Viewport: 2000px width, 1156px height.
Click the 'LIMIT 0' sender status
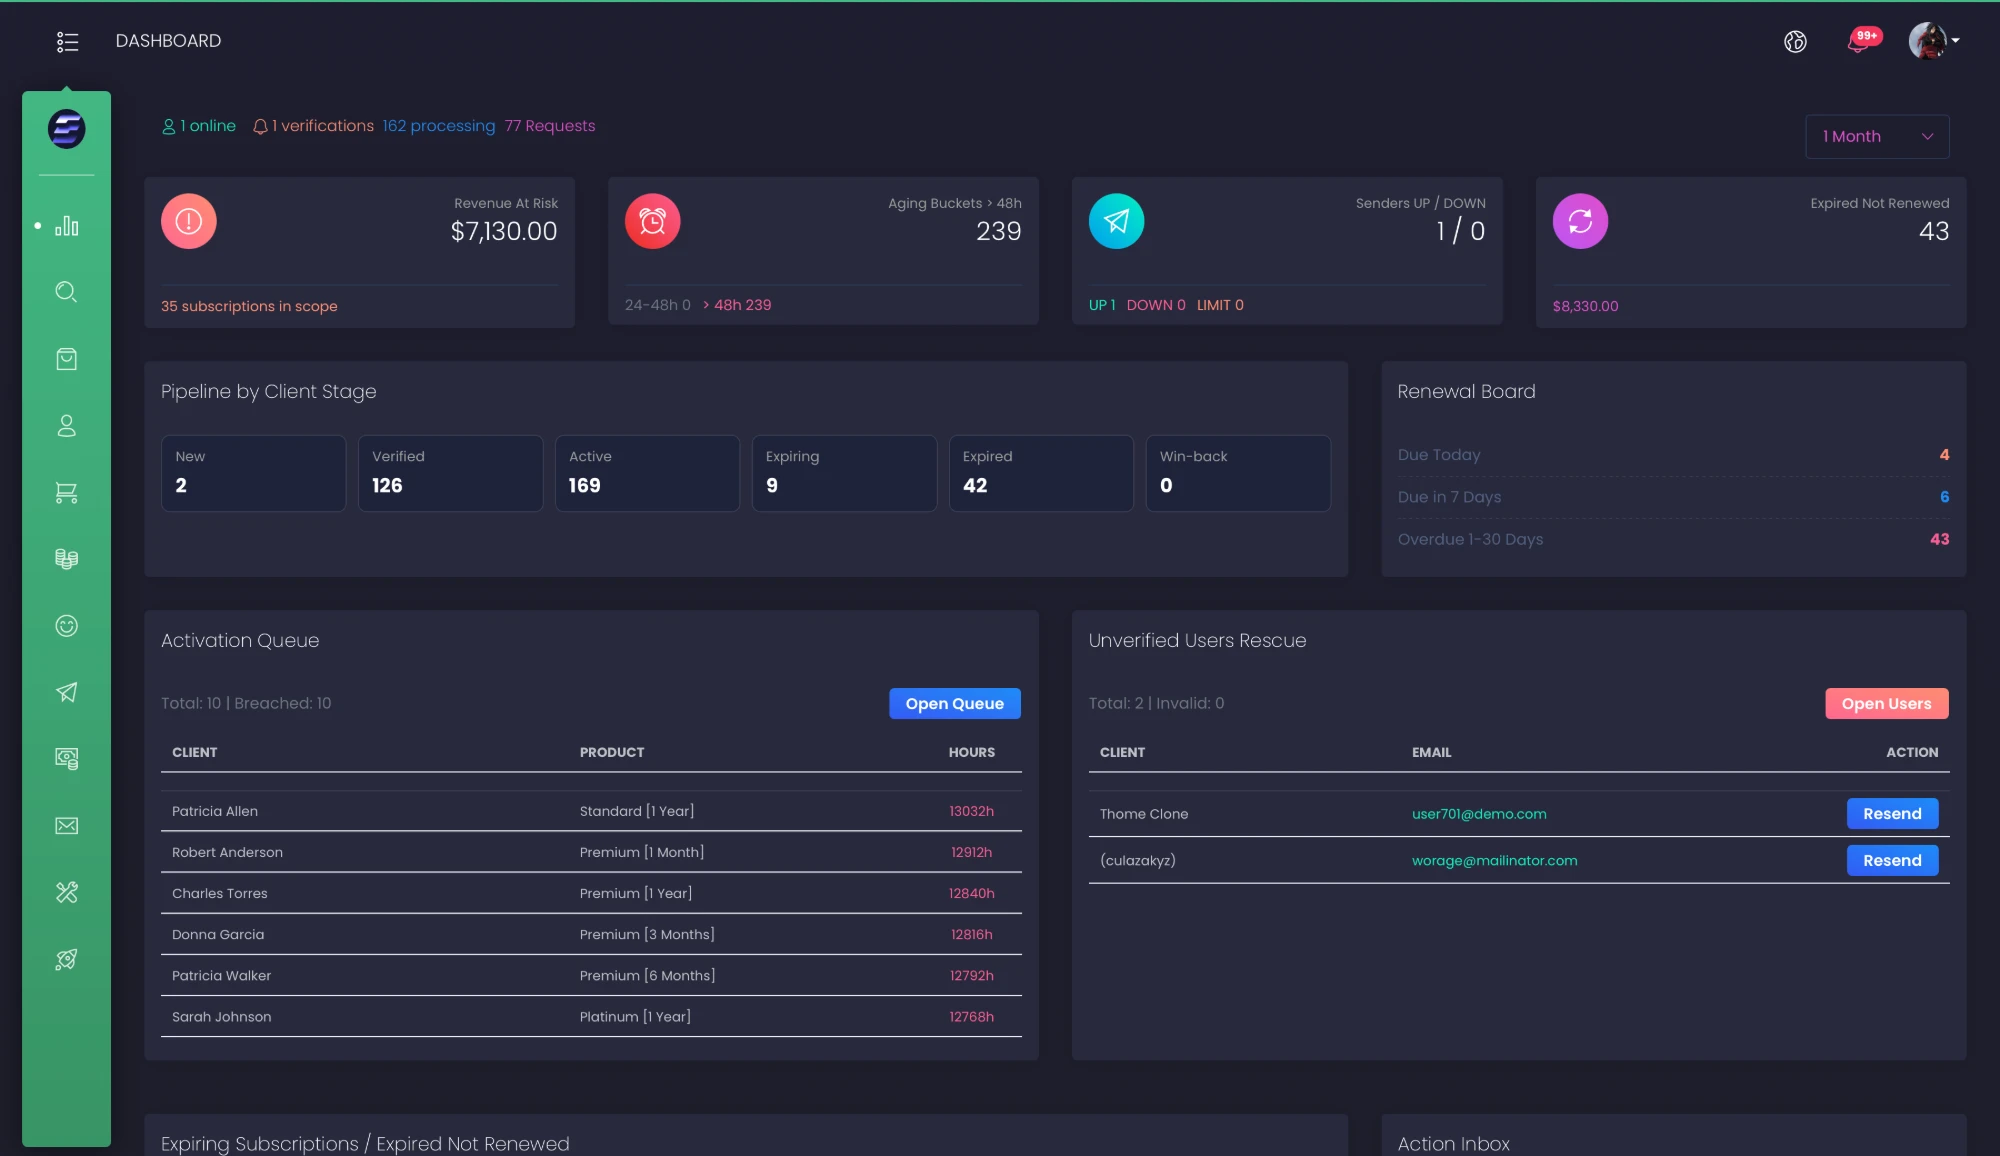pos(1220,305)
